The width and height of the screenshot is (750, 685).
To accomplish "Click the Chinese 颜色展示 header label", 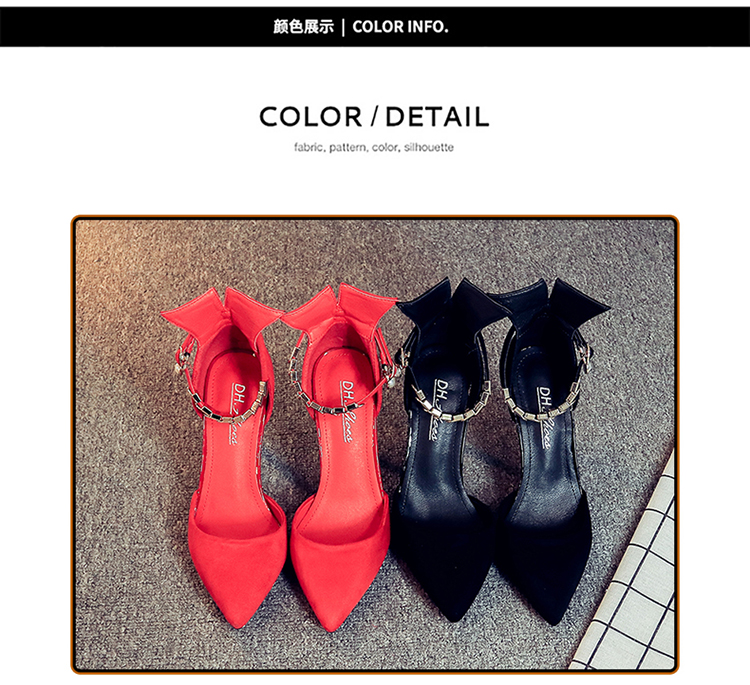I will point(303,27).
